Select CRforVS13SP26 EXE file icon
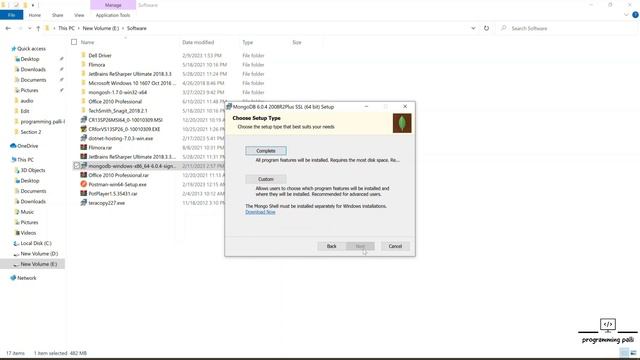This screenshot has height=360, width=640. (x=84, y=129)
